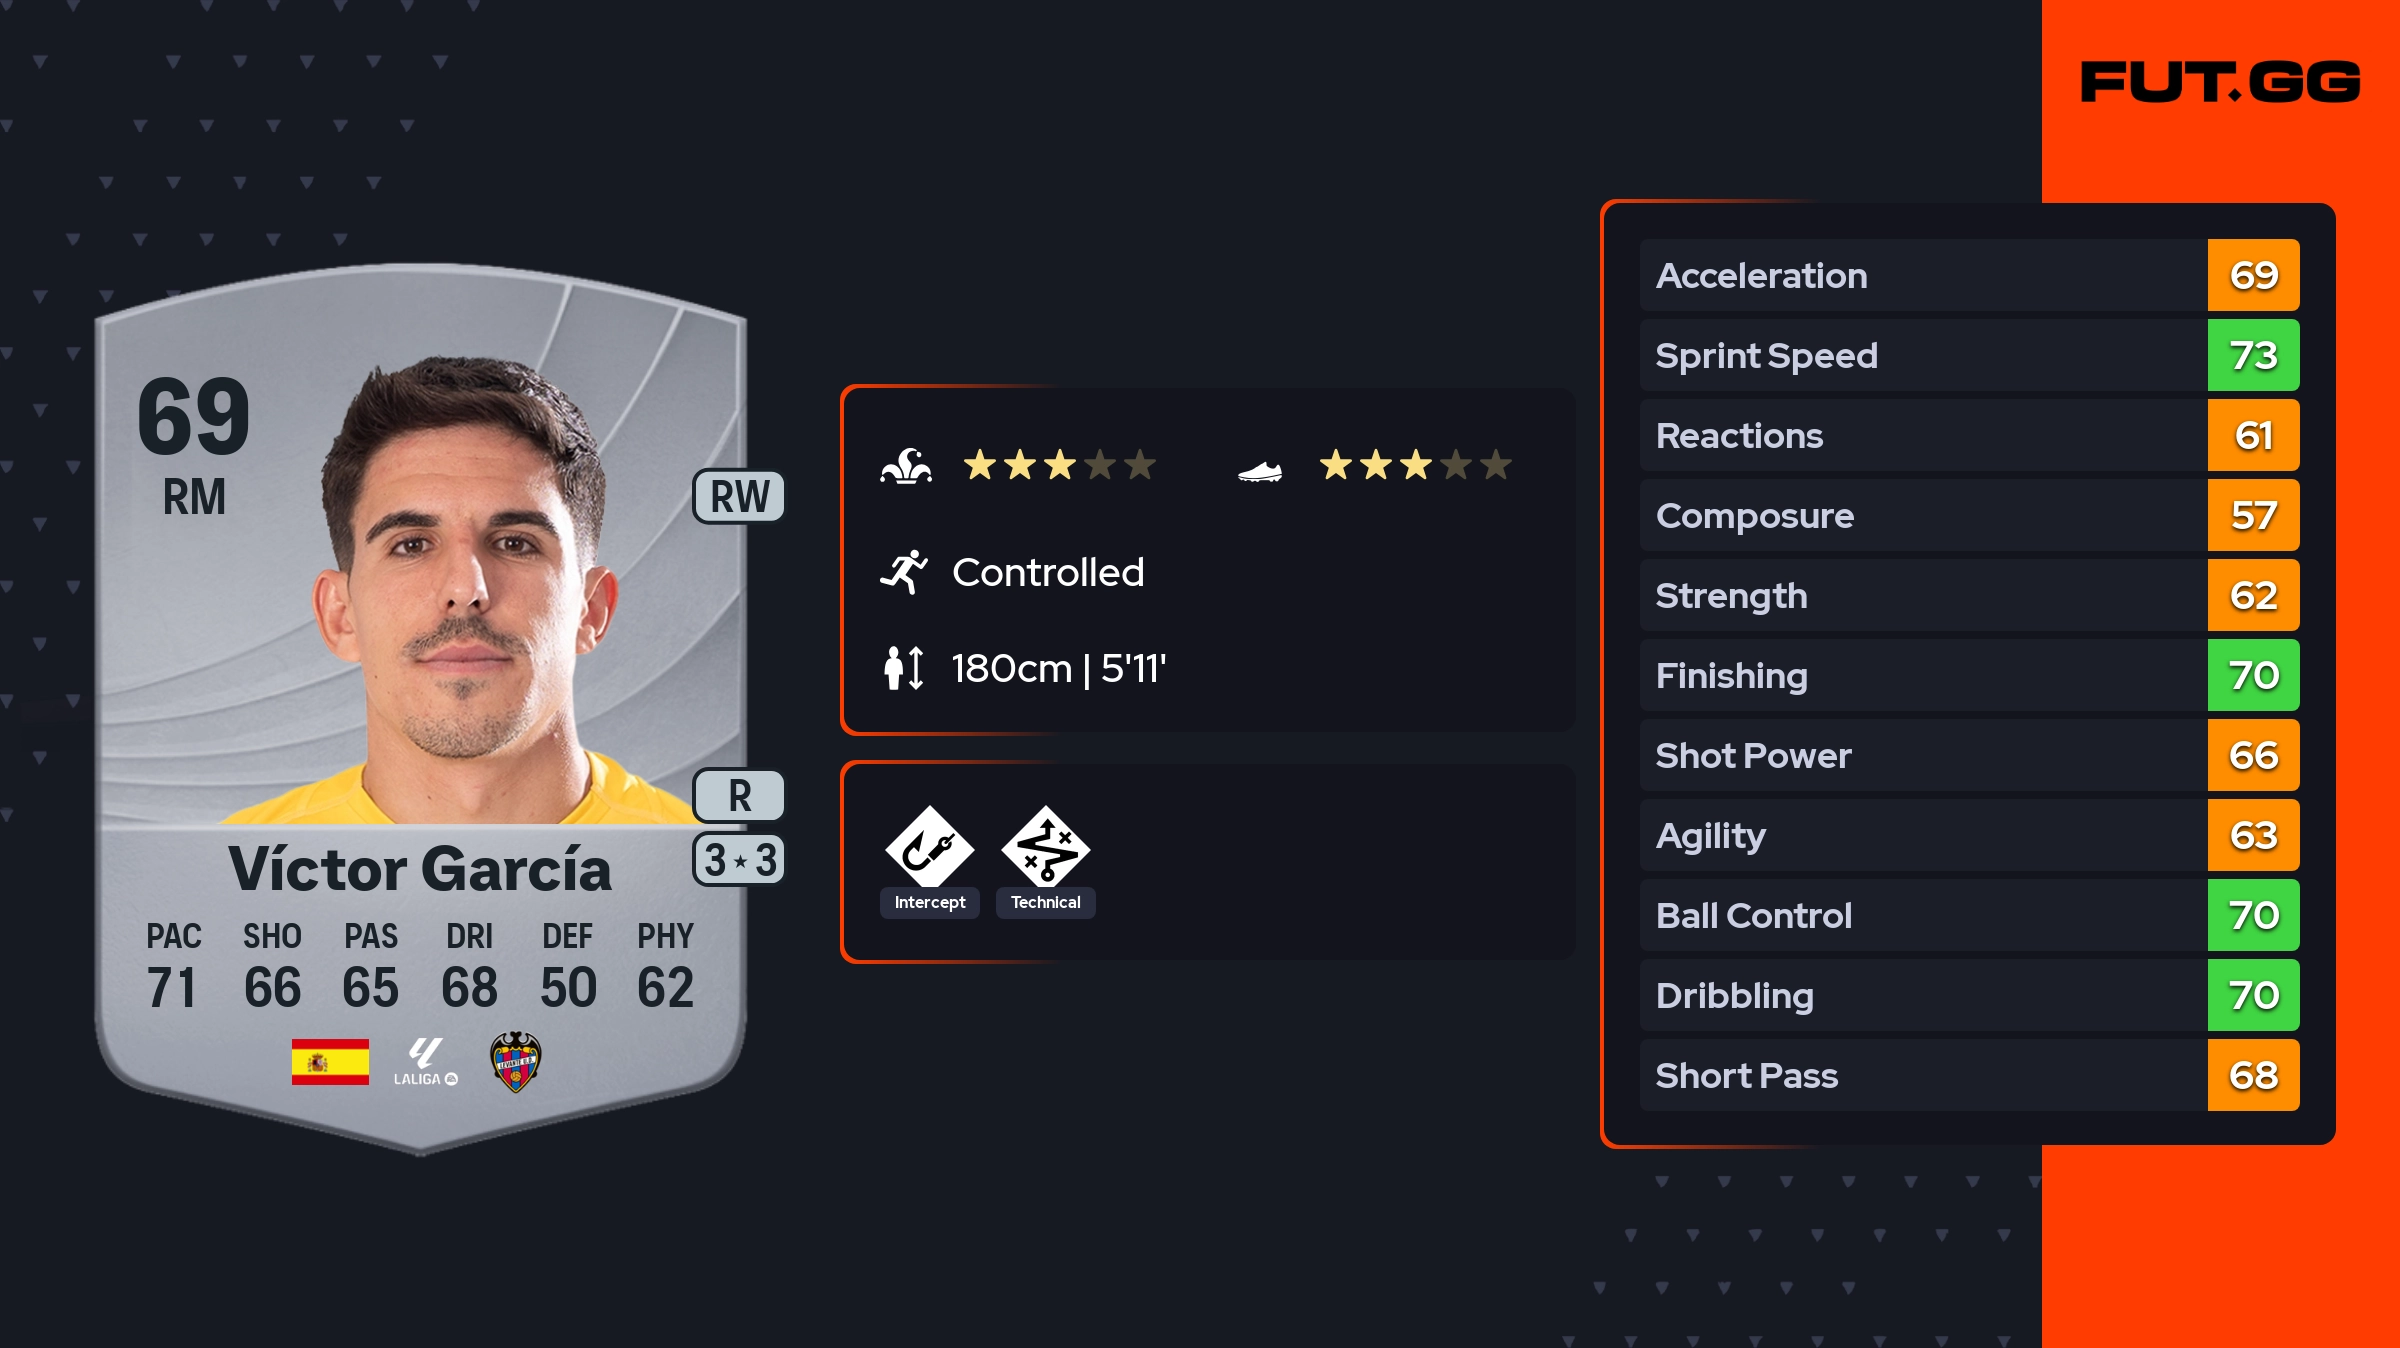Click the 69 overall rating on card
The image size is (2400, 1348).
click(x=194, y=416)
